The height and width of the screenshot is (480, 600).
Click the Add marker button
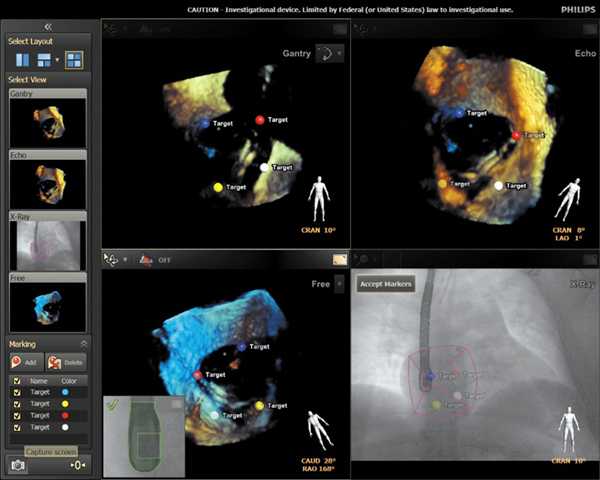click(x=27, y=362)
